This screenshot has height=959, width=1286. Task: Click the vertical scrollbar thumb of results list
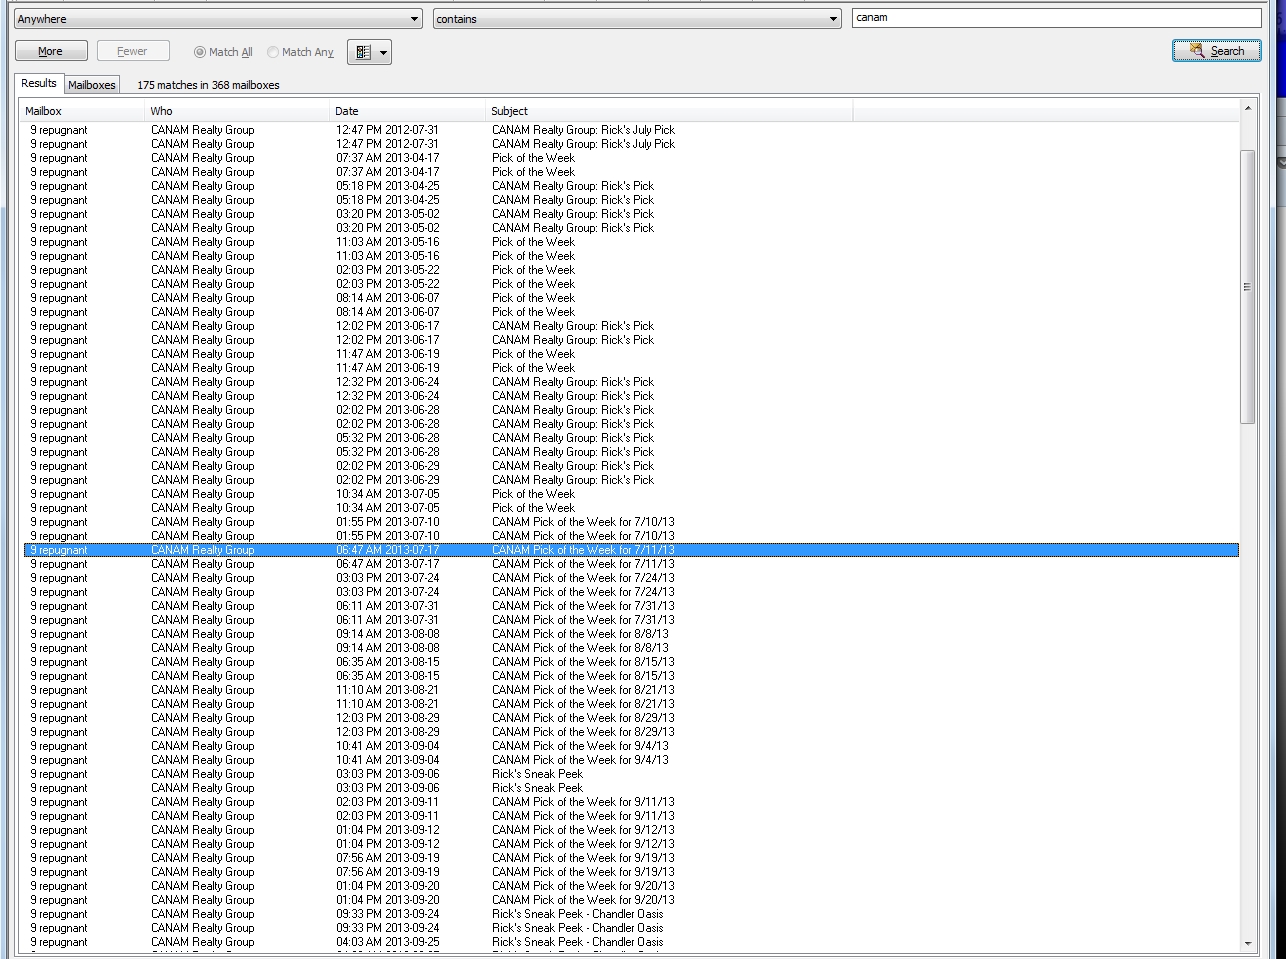tap(1247, 287)
